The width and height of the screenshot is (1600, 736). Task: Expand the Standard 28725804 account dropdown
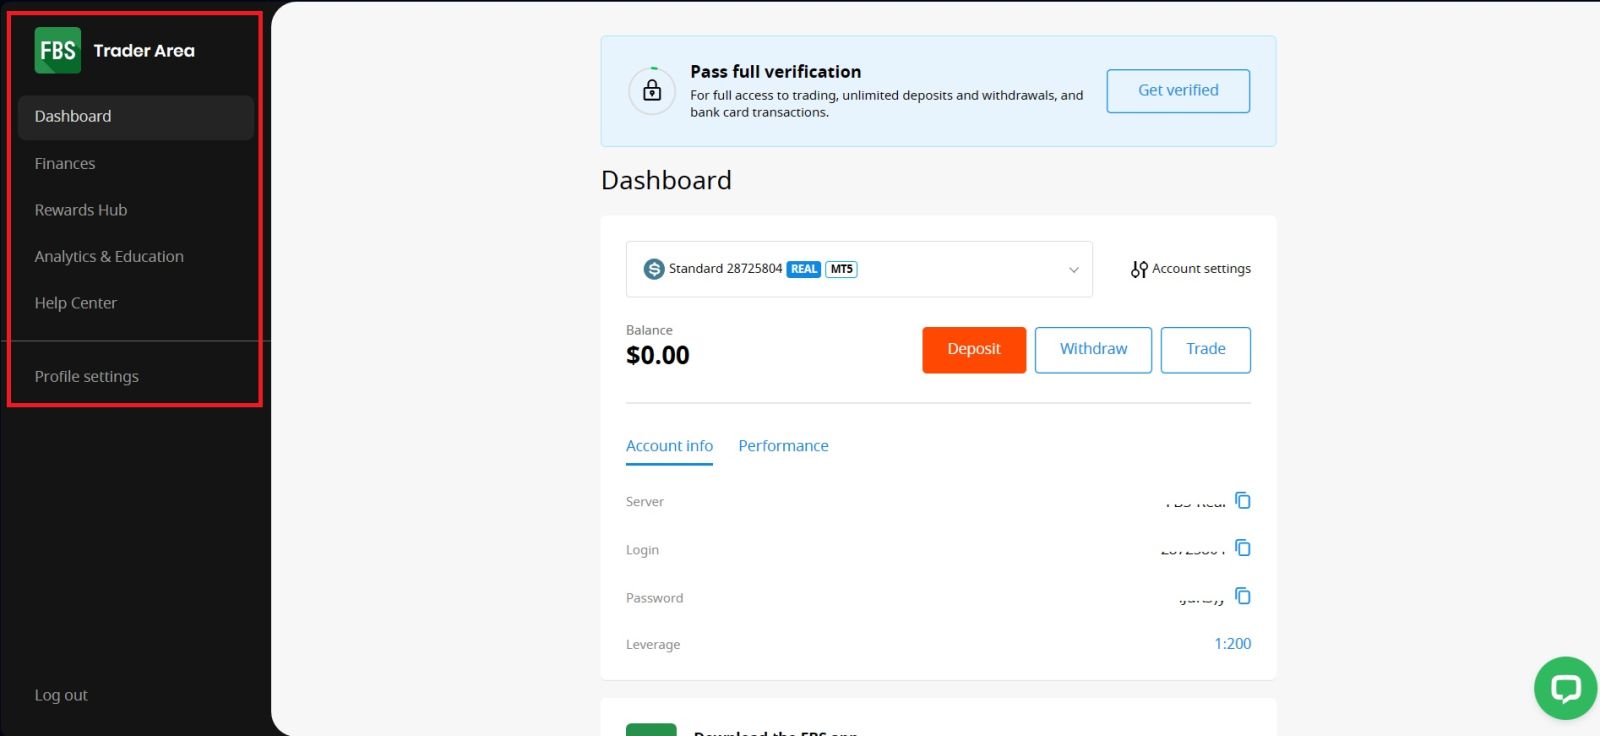point(1073,269)
